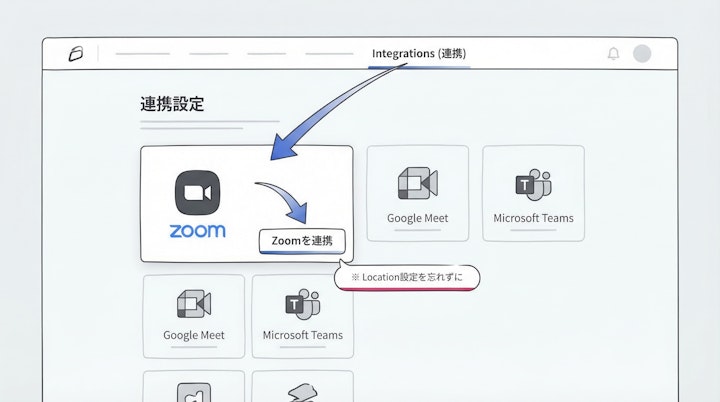Select Google Meet icon beneath the Zoom card
Screen dimensions: 720x402
pos(194,304)
